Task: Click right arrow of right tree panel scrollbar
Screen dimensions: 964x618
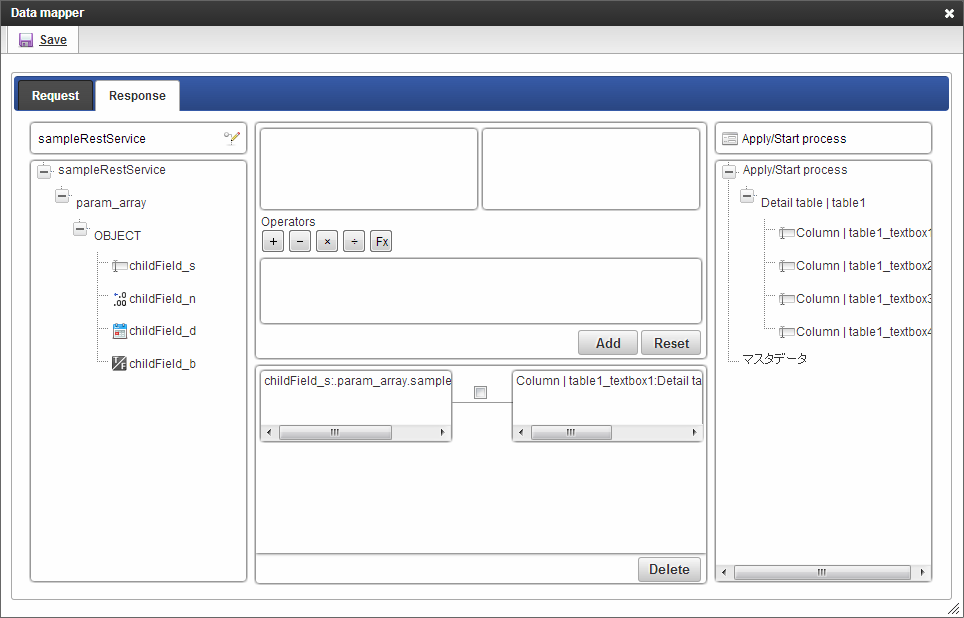Action: pyautogui.click(x=922, y=572)
